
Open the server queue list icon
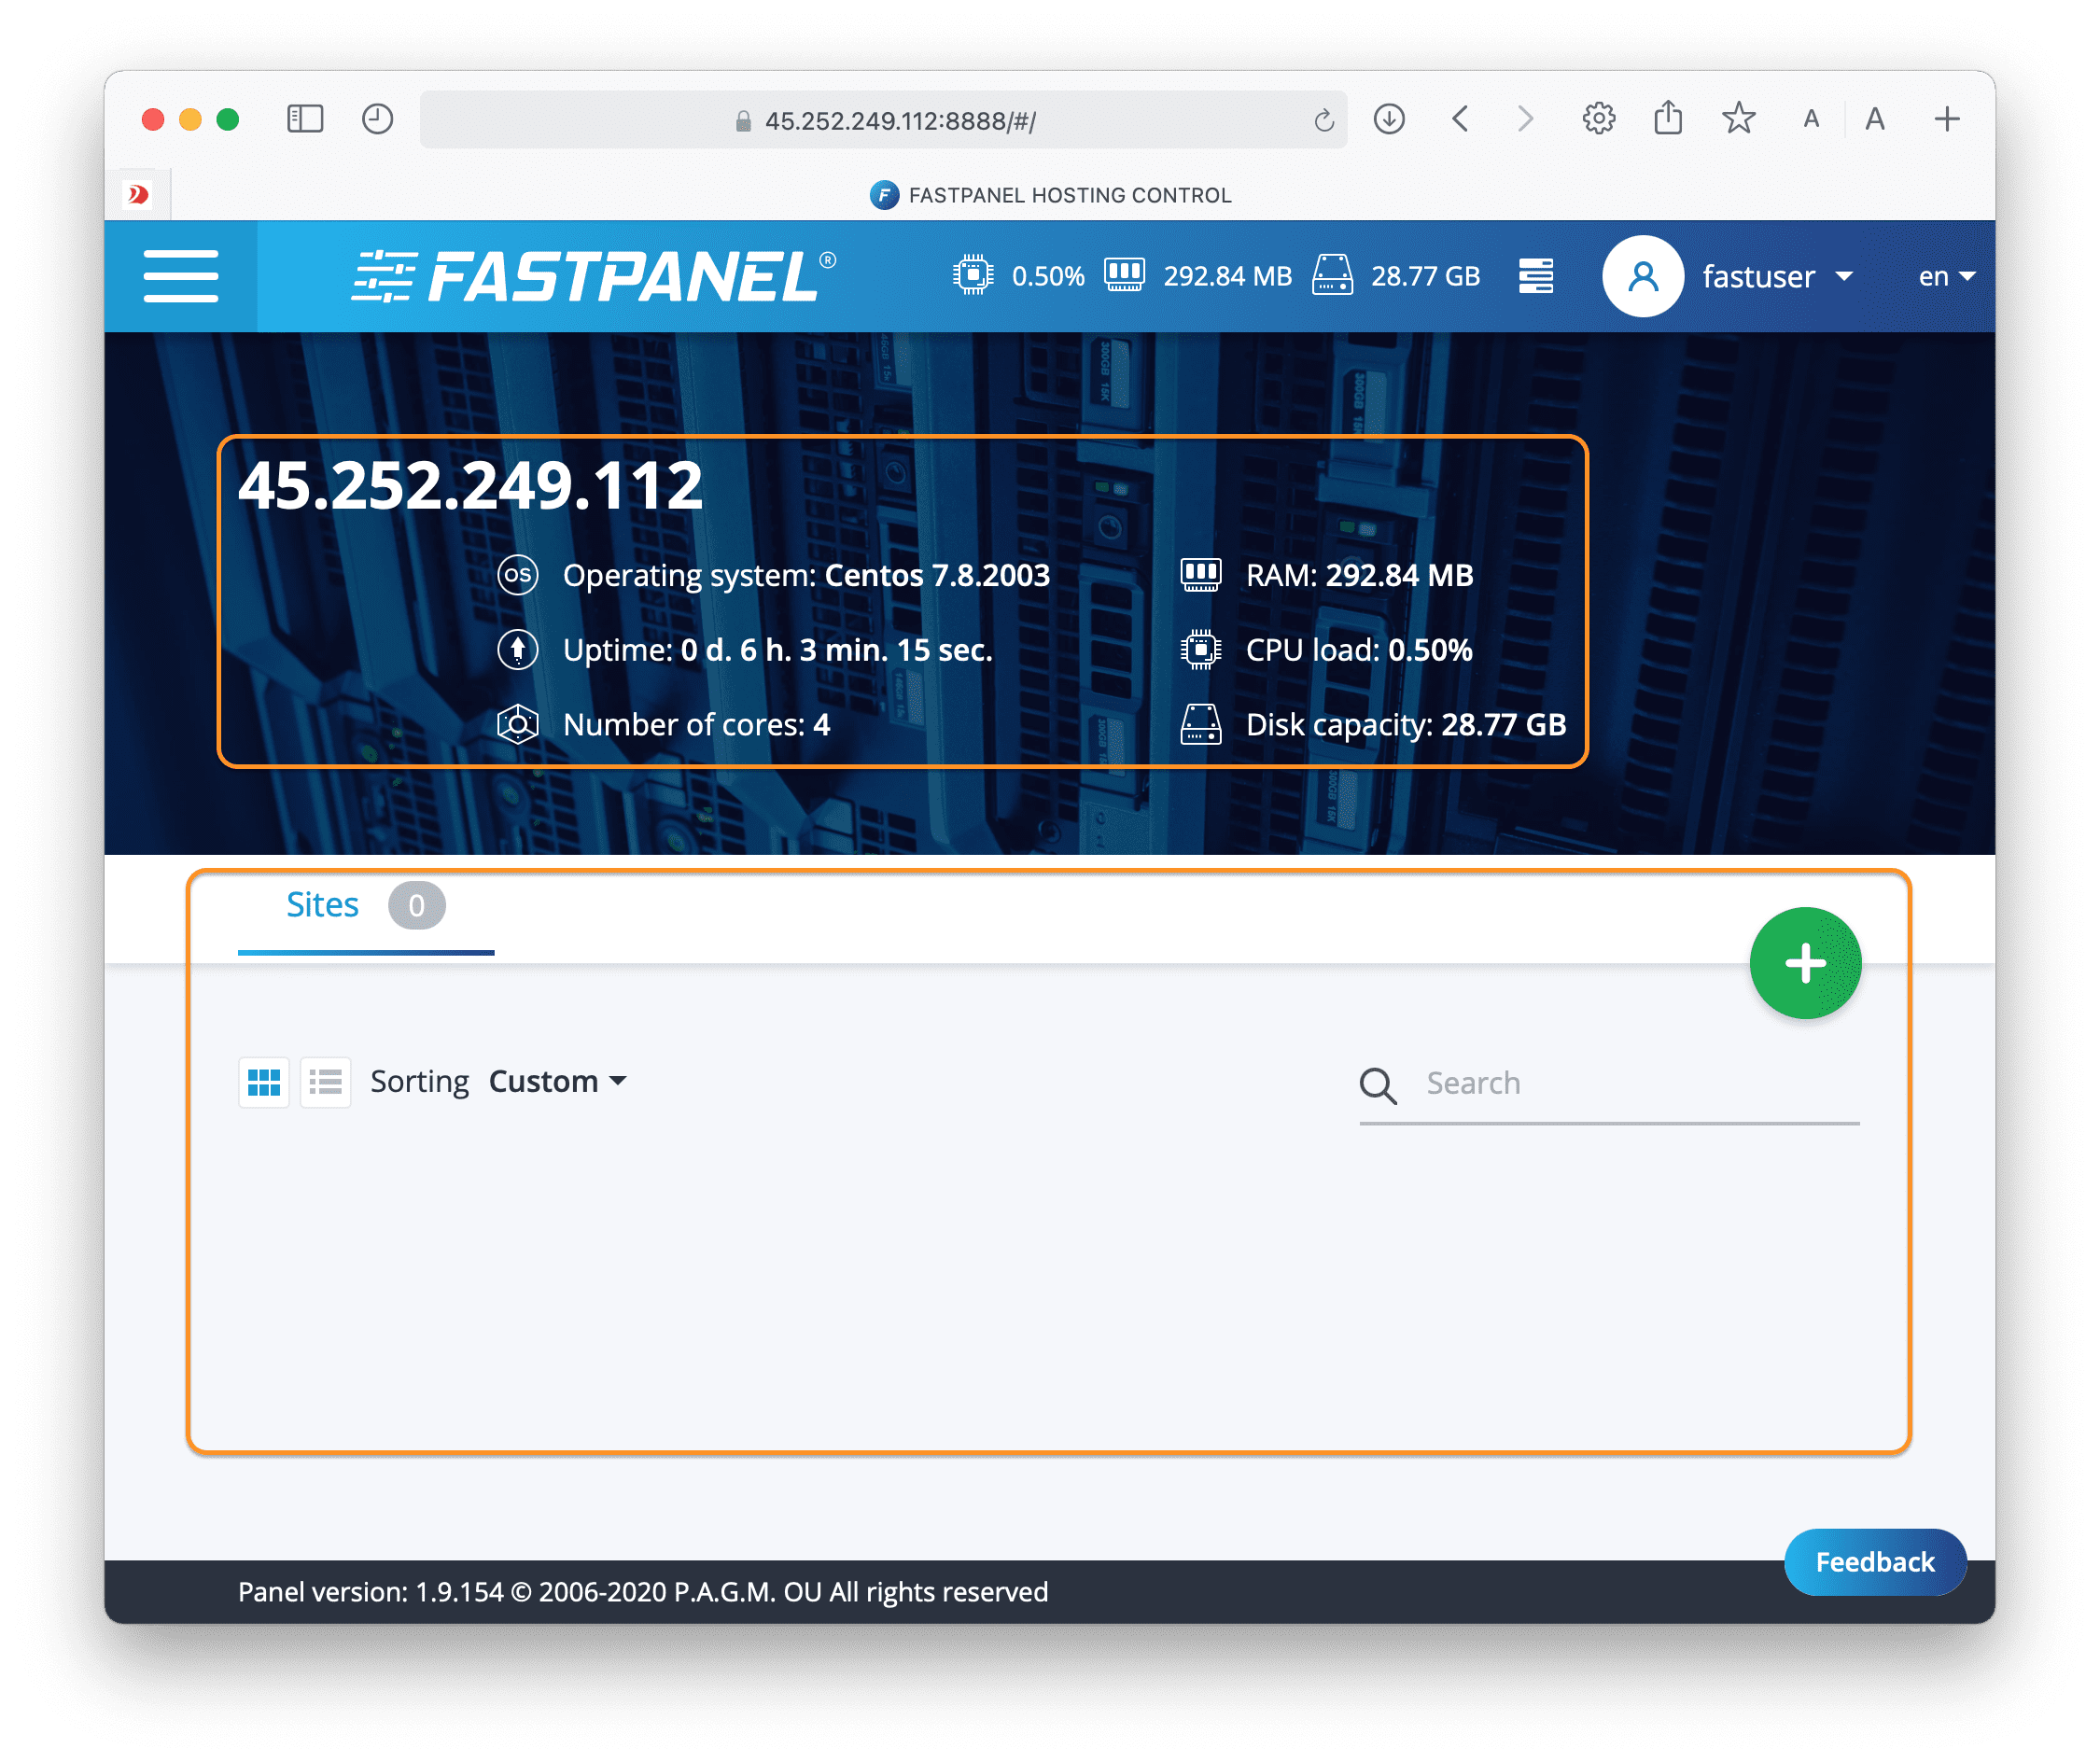pos(1535,276)
